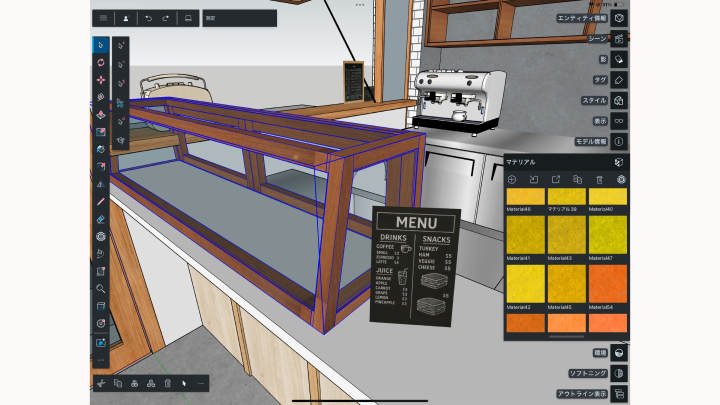The height and width of the screenshot is (405, 720).
Task: Activate the Offset tool
Action: (101, 167)
